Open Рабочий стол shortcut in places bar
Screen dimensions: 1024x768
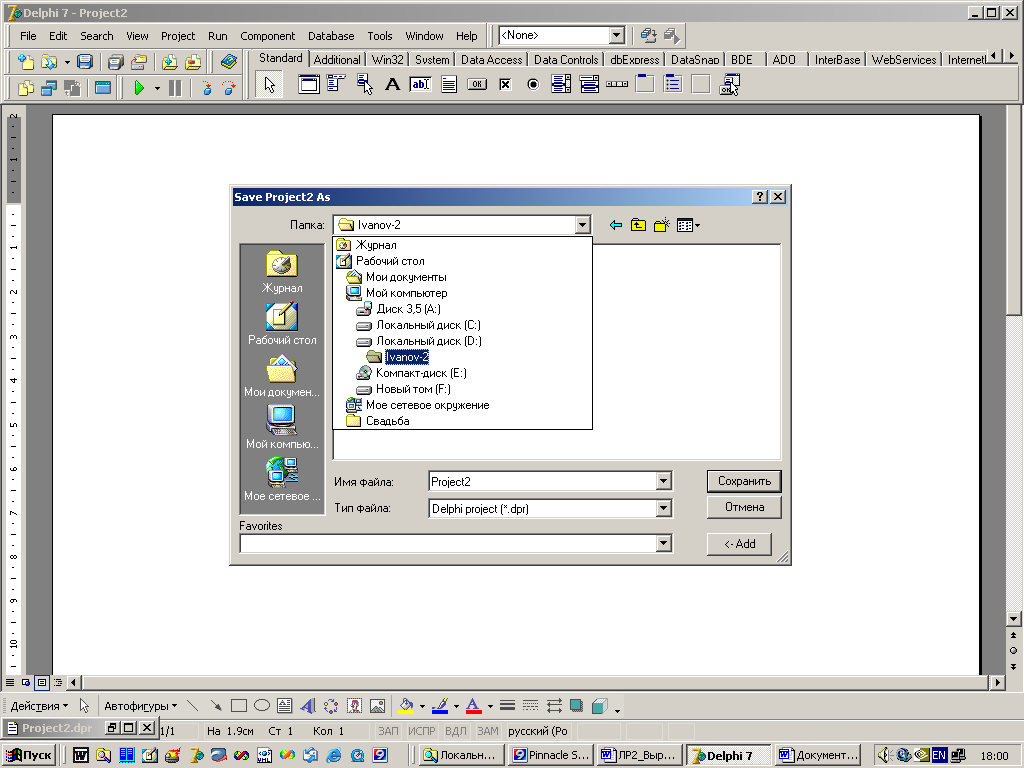point(282,324)
